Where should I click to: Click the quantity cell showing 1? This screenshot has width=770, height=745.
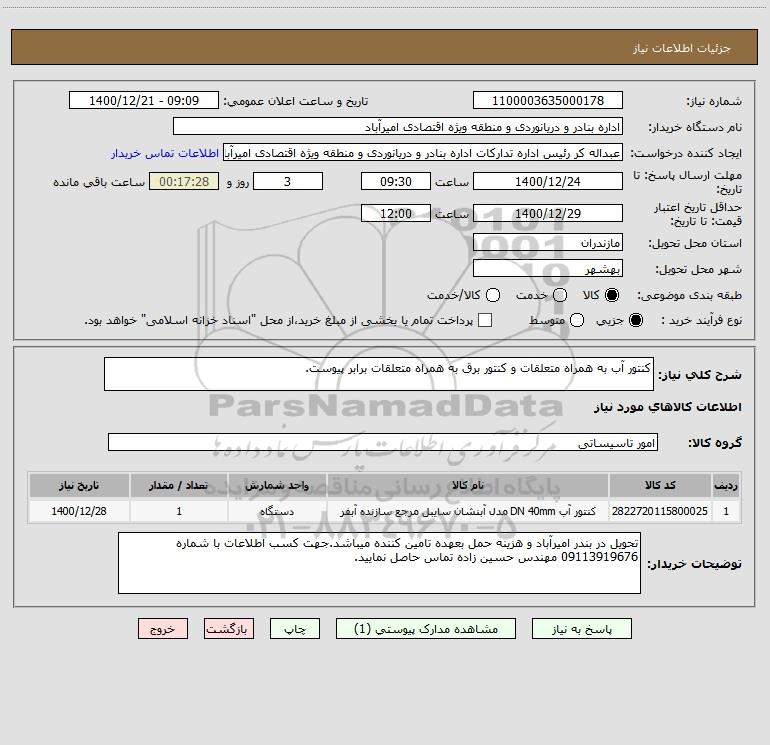179,511
